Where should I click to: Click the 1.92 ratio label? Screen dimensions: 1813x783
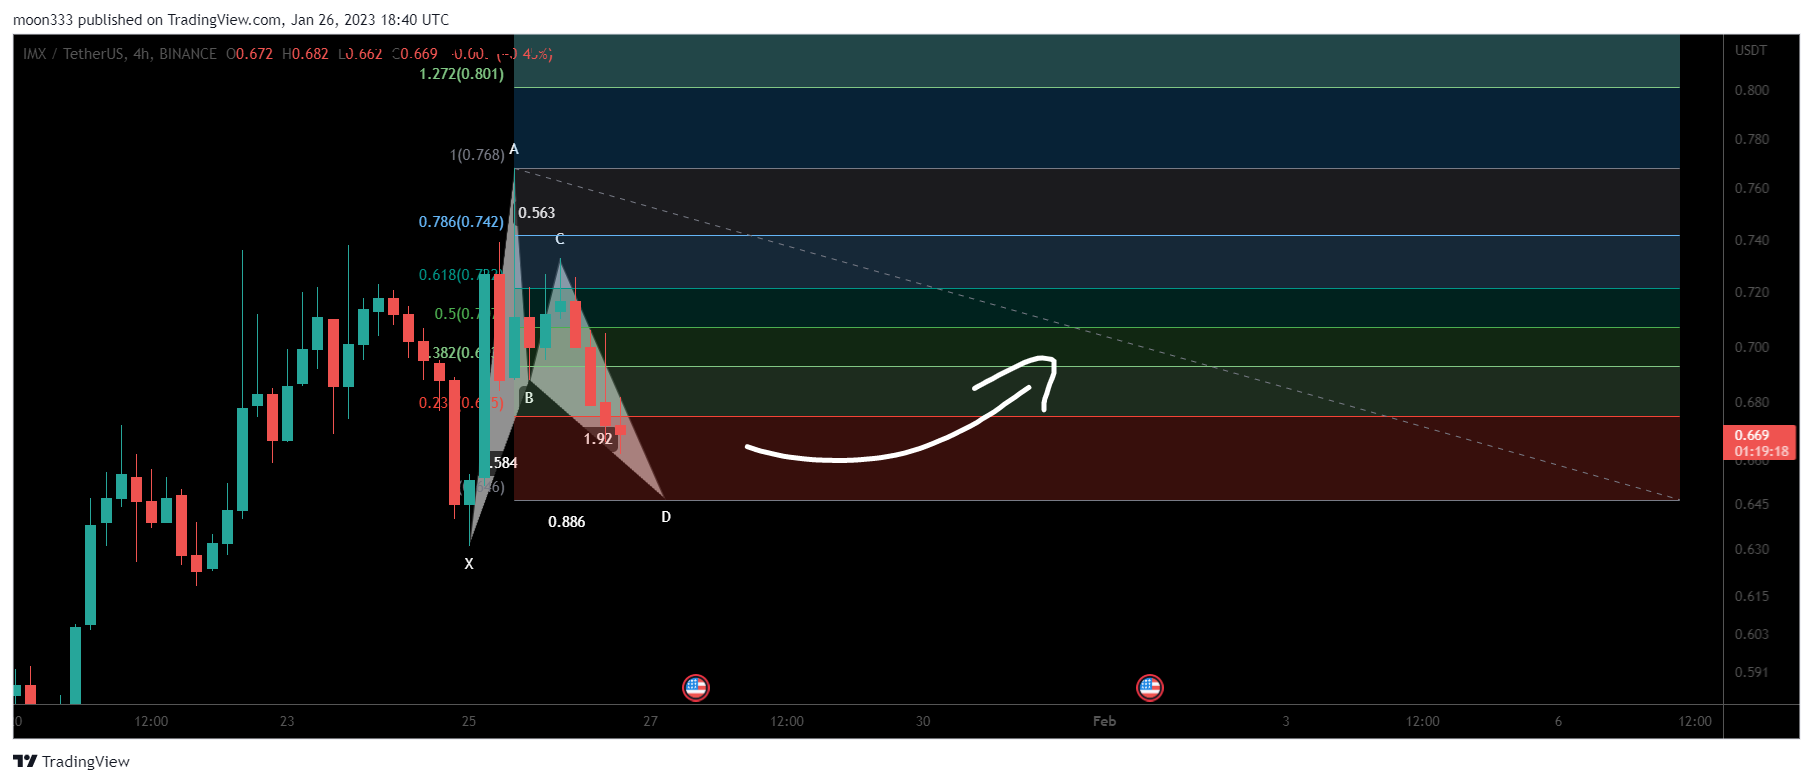point(598,439)
